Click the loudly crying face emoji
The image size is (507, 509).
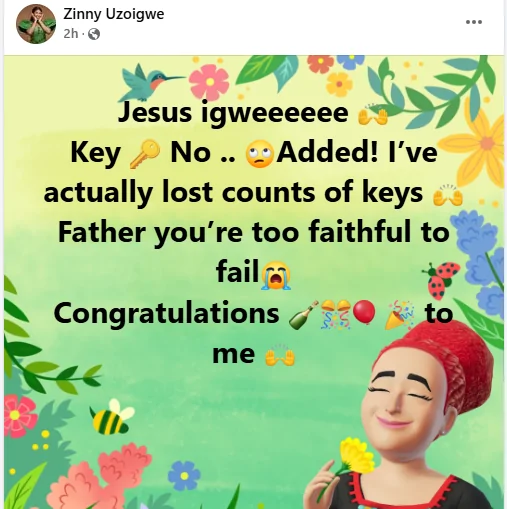coord(276,275)
